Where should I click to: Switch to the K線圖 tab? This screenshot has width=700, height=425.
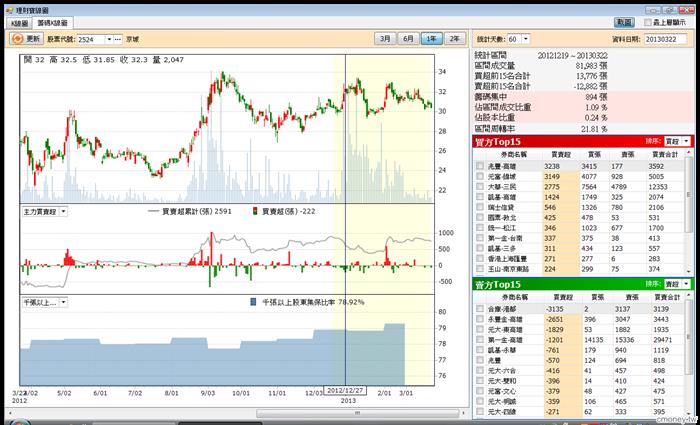click(x=18, y=22)
